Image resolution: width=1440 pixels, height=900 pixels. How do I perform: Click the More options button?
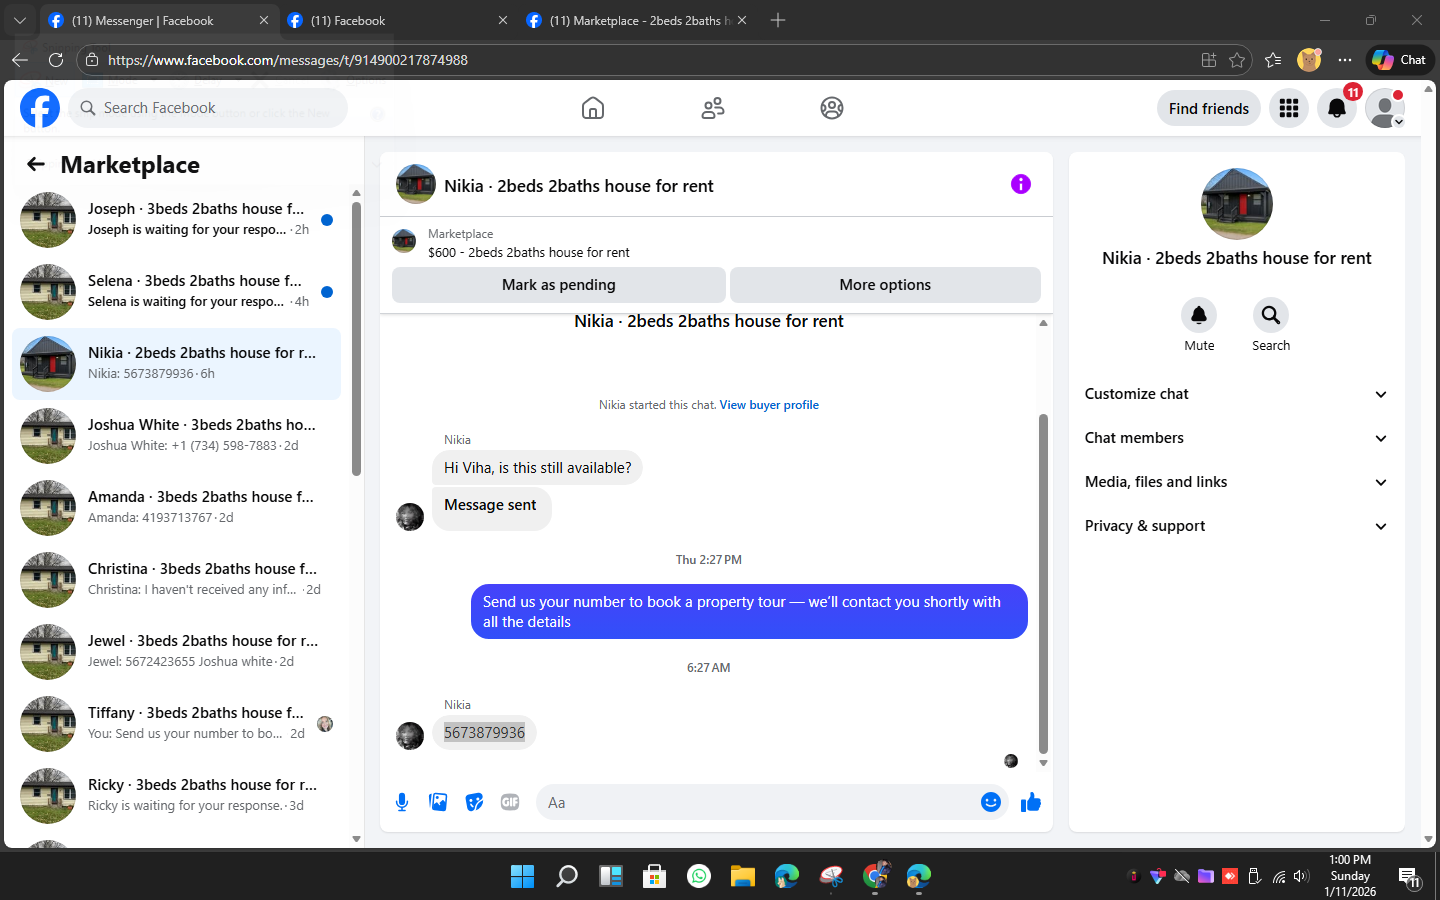[x=885, y=285]
